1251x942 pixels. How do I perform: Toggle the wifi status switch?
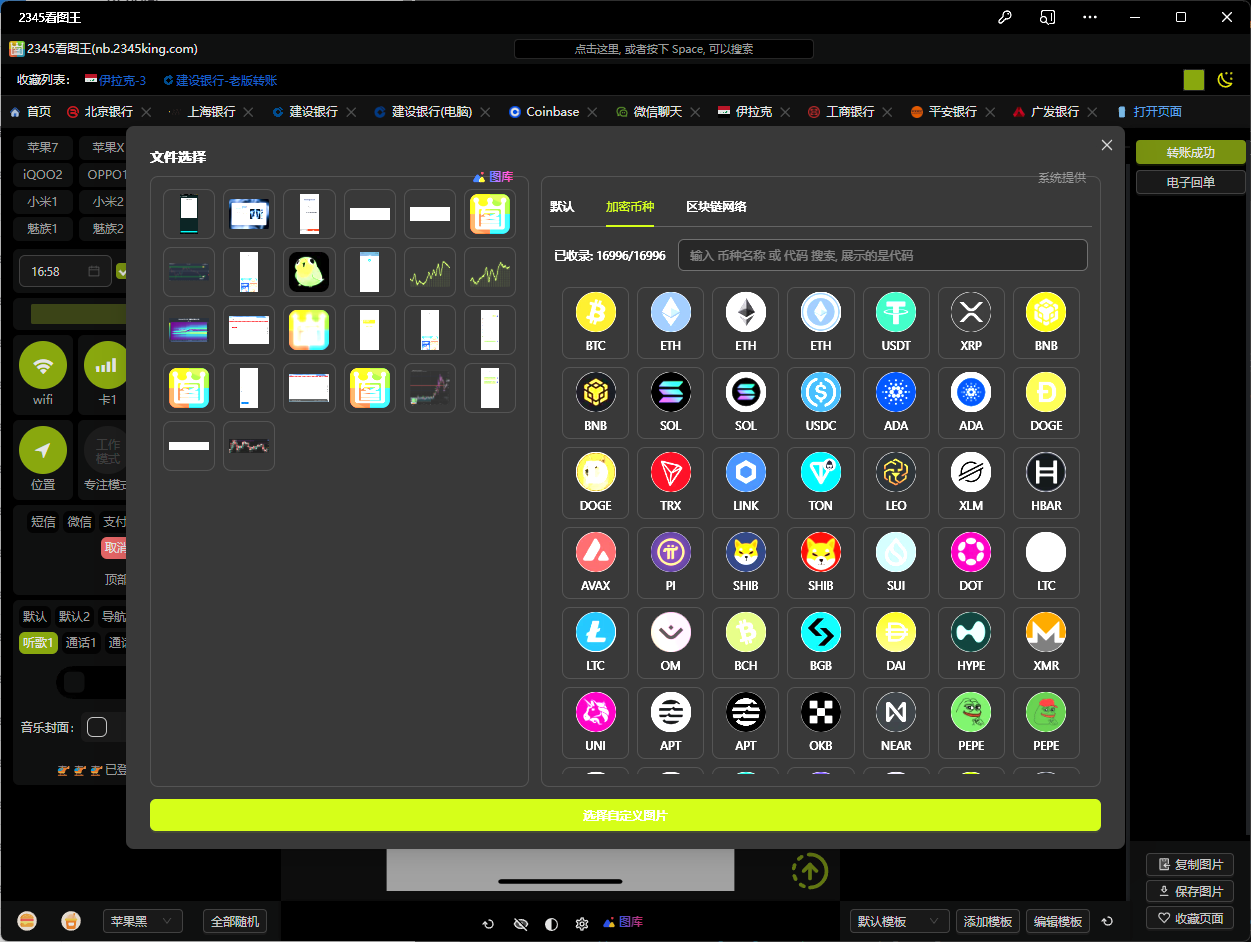coord(43,366)
